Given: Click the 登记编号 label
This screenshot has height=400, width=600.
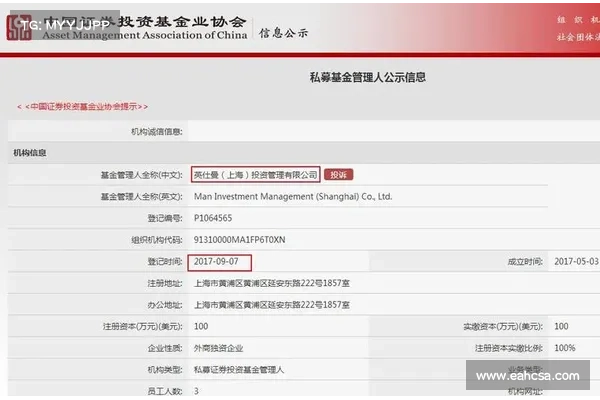Looking at the screenshot, I should pos(165,218).
